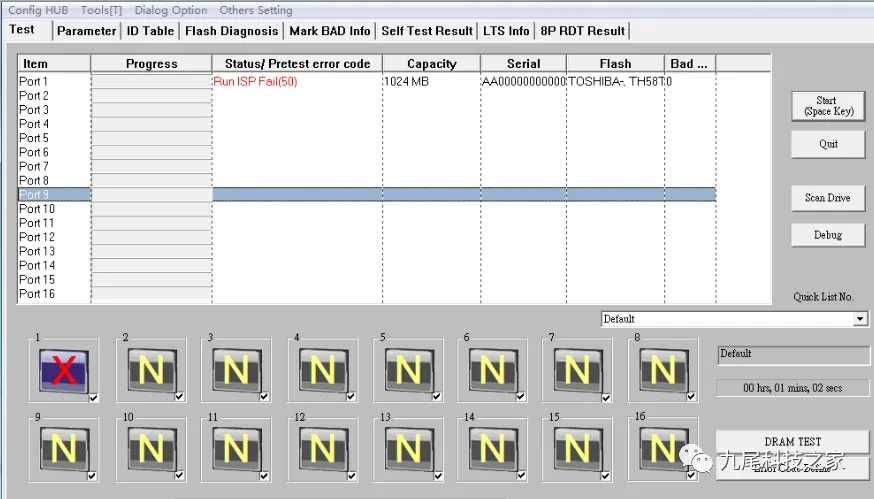Expand the Quick List Default dropdown
874x499 pixels.
click(860, 319)
